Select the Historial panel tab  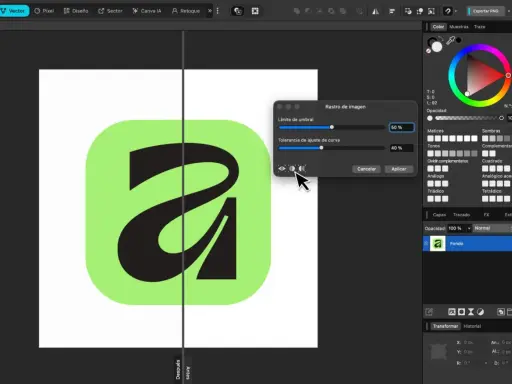(x=472, y=326)
